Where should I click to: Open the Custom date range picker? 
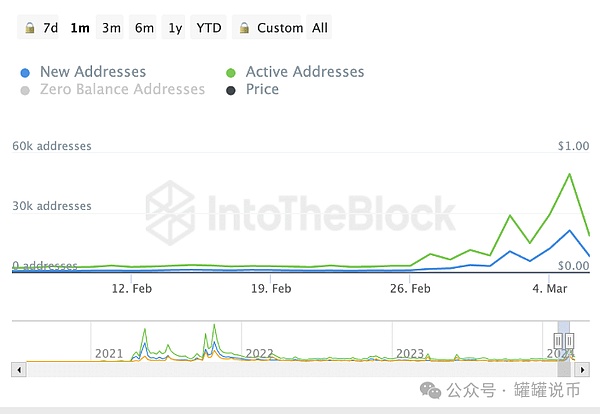[x=279, y=28]
